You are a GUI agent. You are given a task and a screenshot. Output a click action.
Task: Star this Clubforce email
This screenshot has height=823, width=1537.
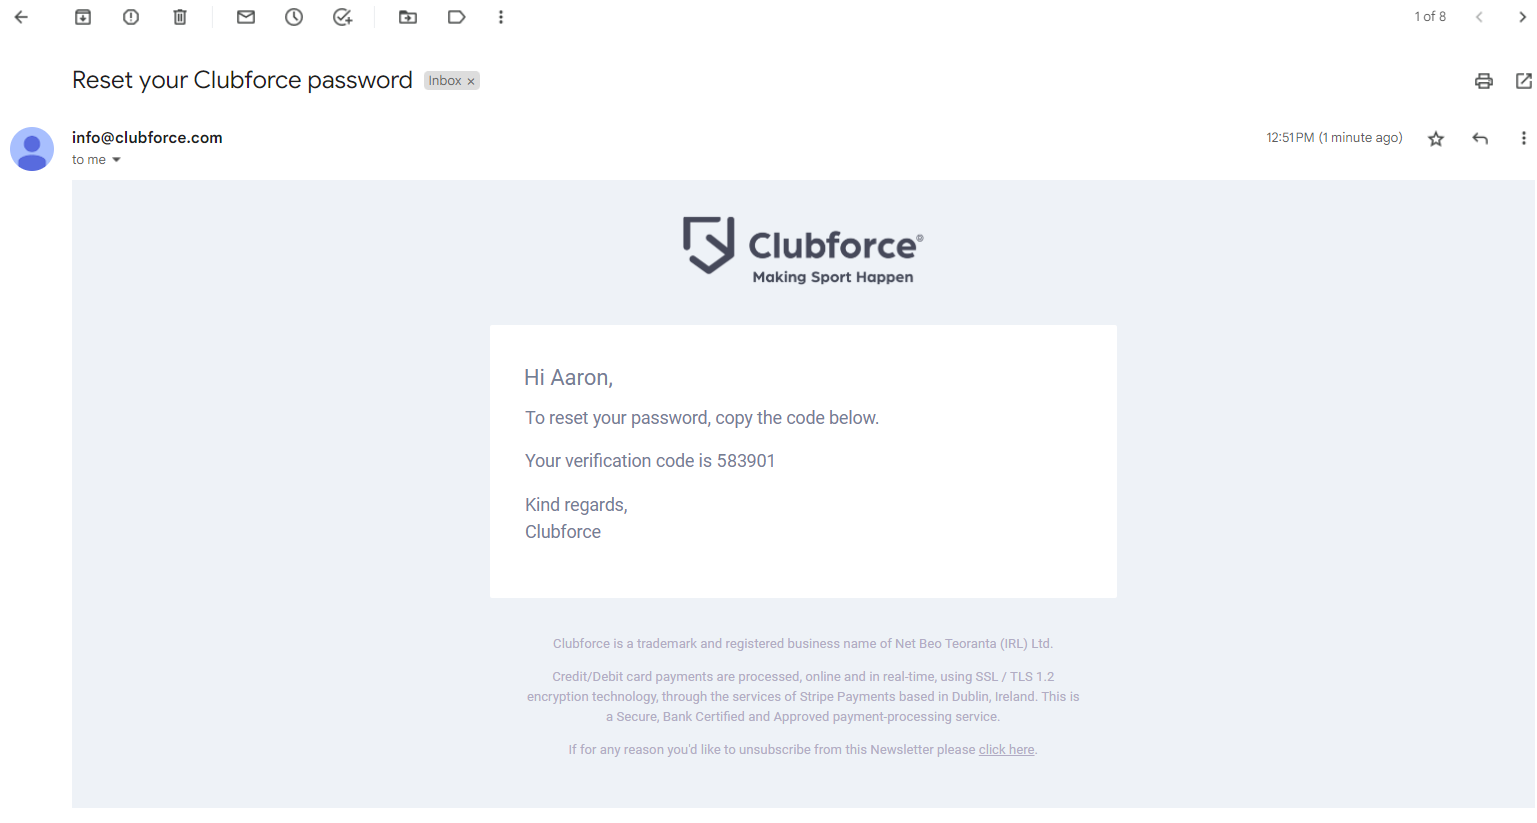(x=1436, y=139)
